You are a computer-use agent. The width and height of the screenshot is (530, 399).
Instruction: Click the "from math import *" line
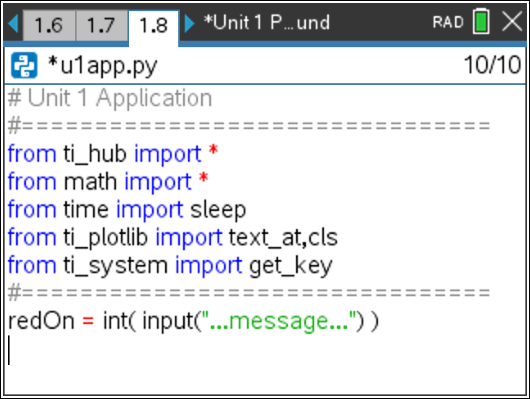108,182
